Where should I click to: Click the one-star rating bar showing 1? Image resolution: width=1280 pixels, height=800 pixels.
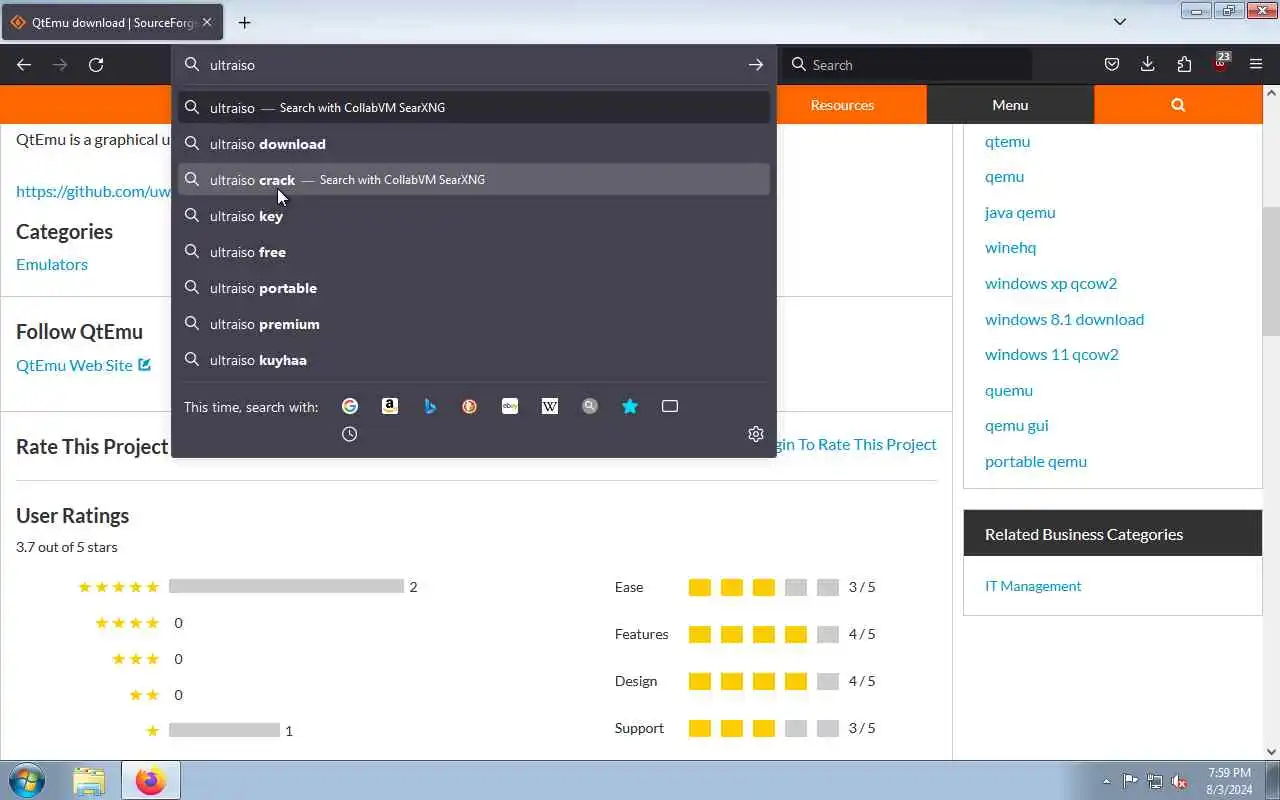click(224, 730)
